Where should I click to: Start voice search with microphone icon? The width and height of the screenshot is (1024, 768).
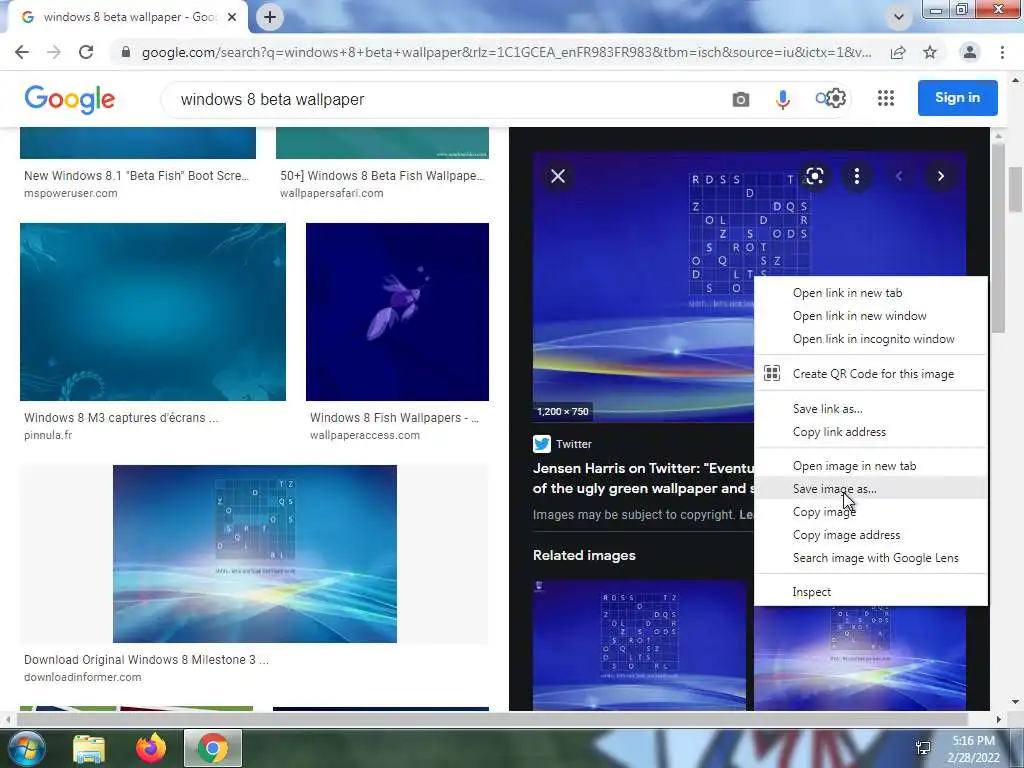point(782,99)
